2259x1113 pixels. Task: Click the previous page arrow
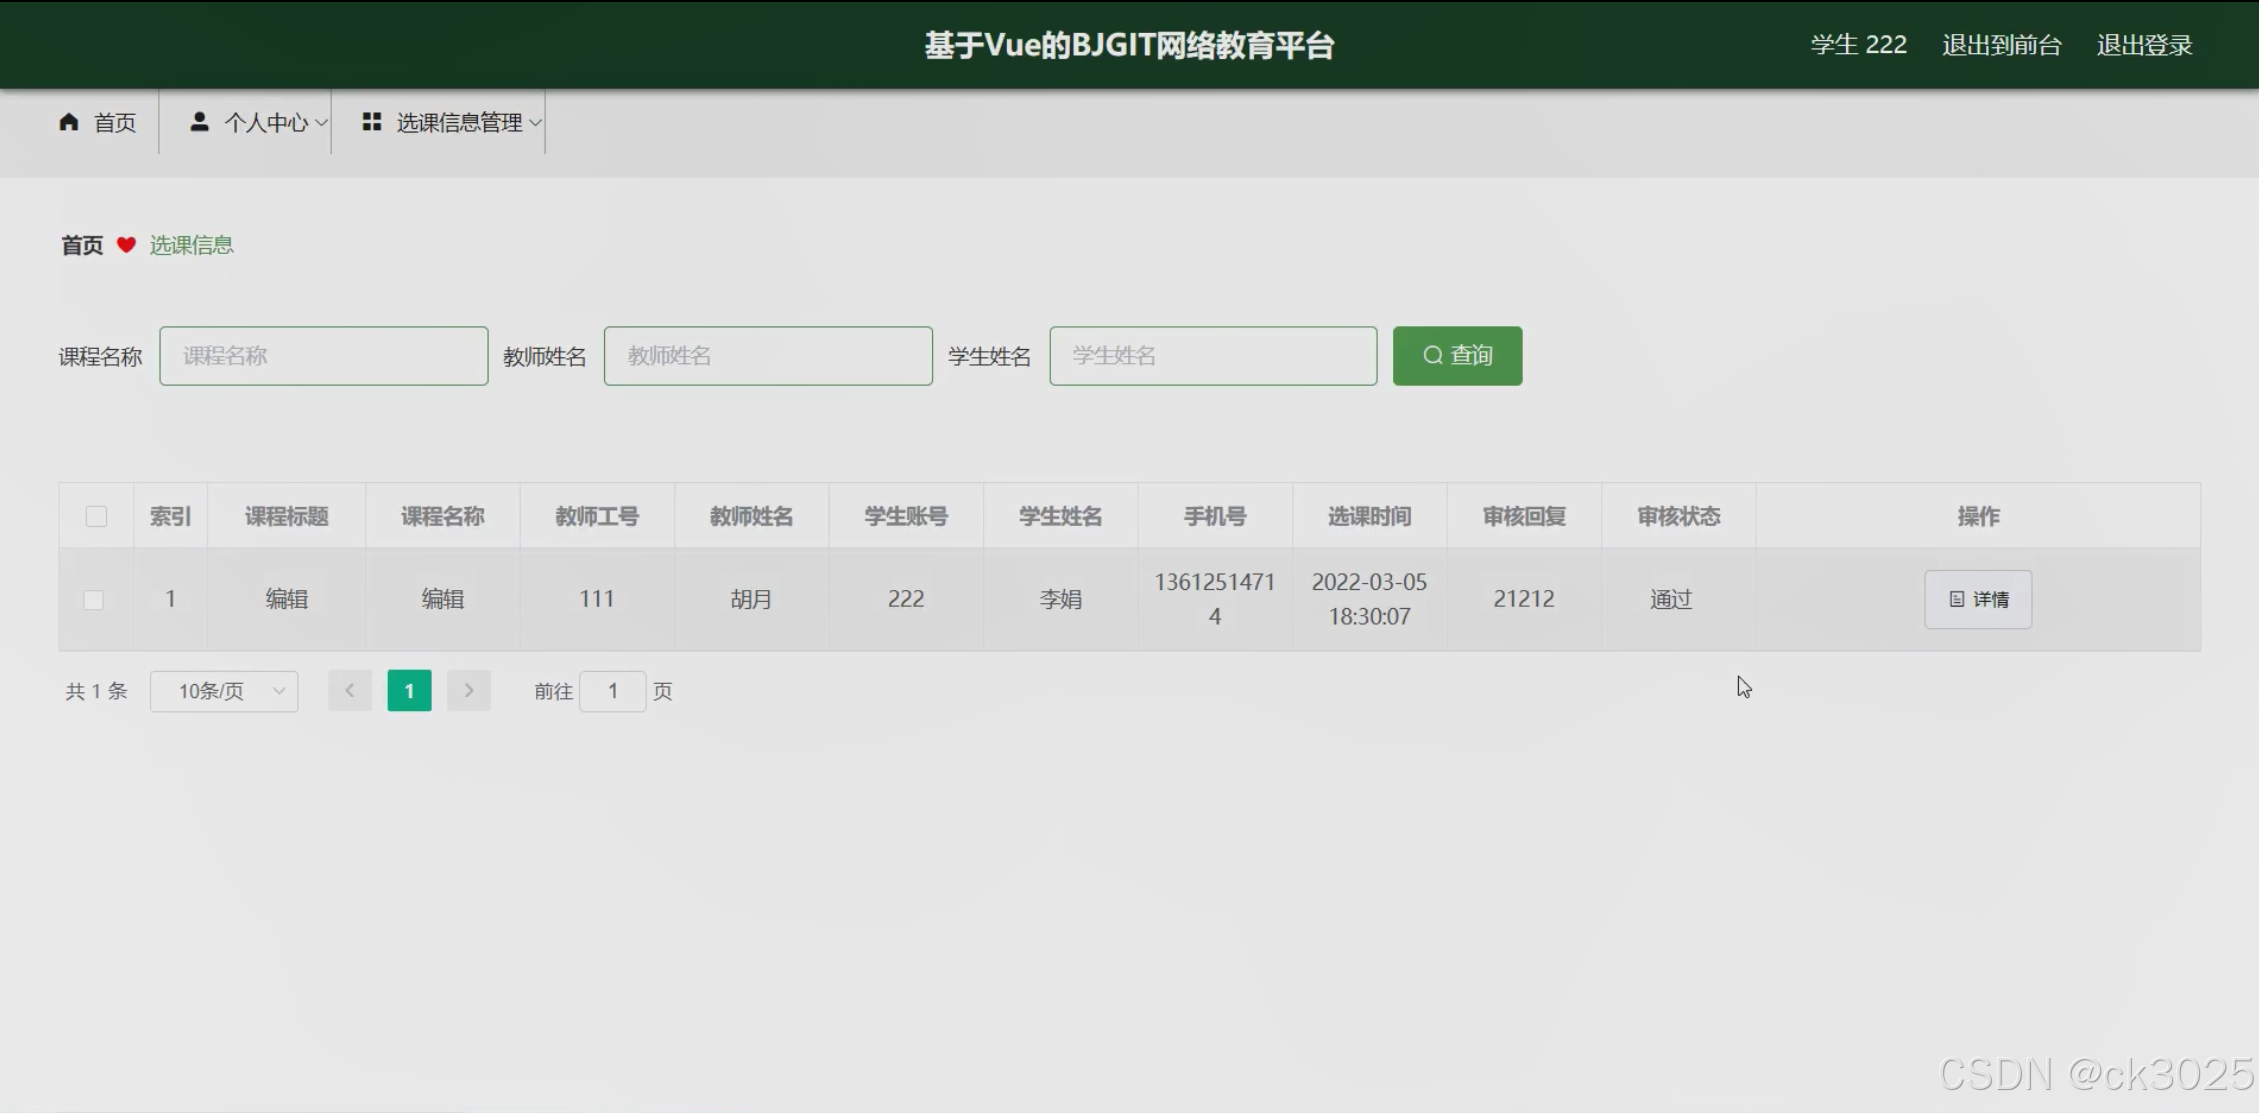click(350, 691)
